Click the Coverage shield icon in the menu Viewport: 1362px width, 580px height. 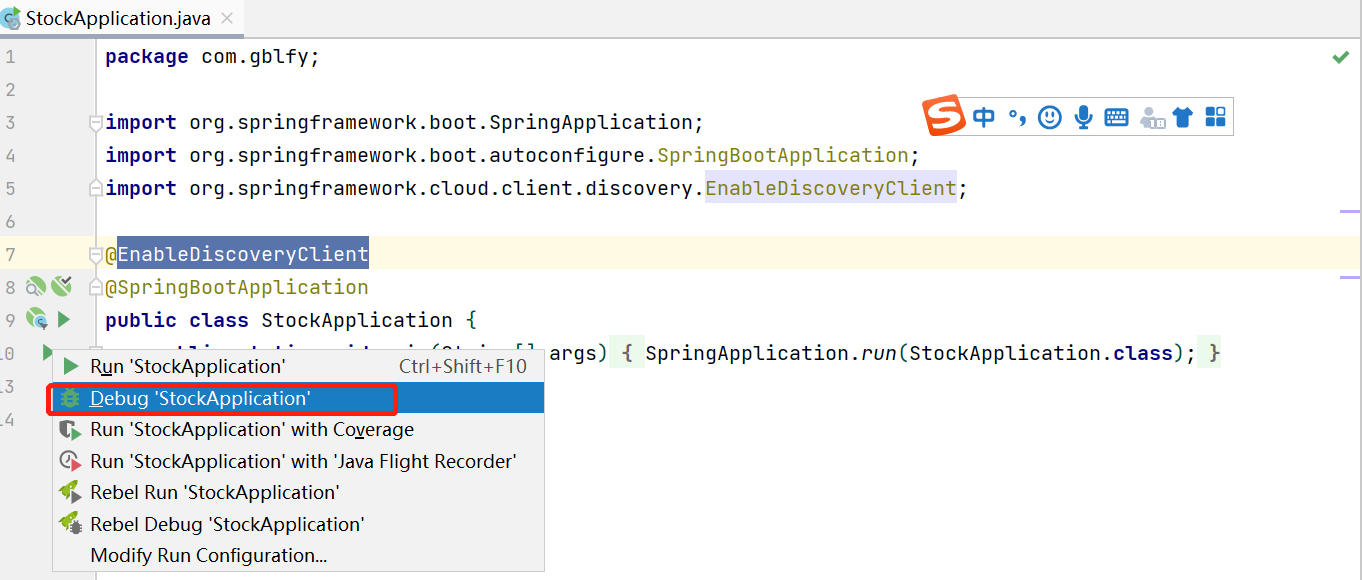click(x=70, y=430)
